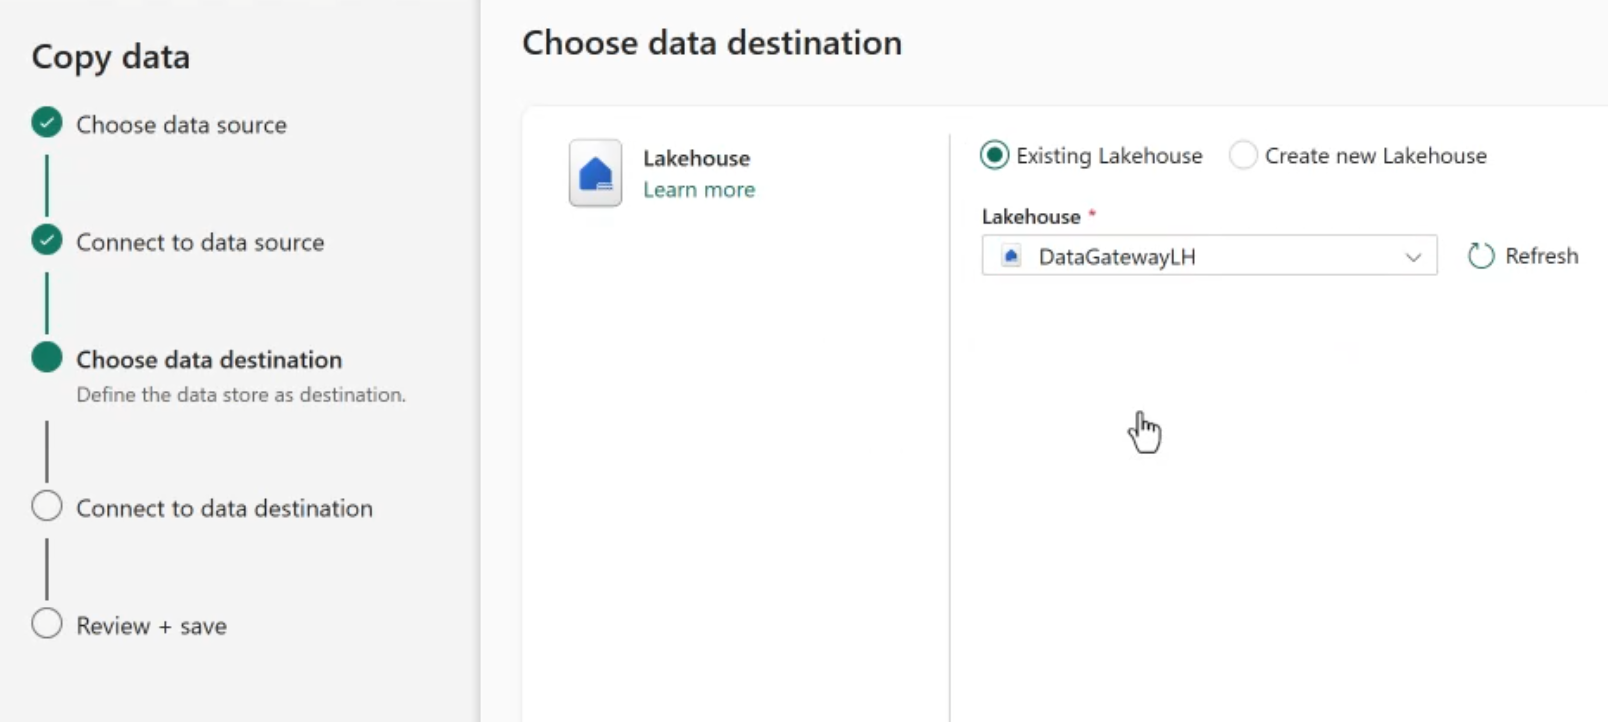The height and width of the screenshot is (722, 1608).
Task: Click the Create new Lakehouse label text
Action: pos(1375,156)
